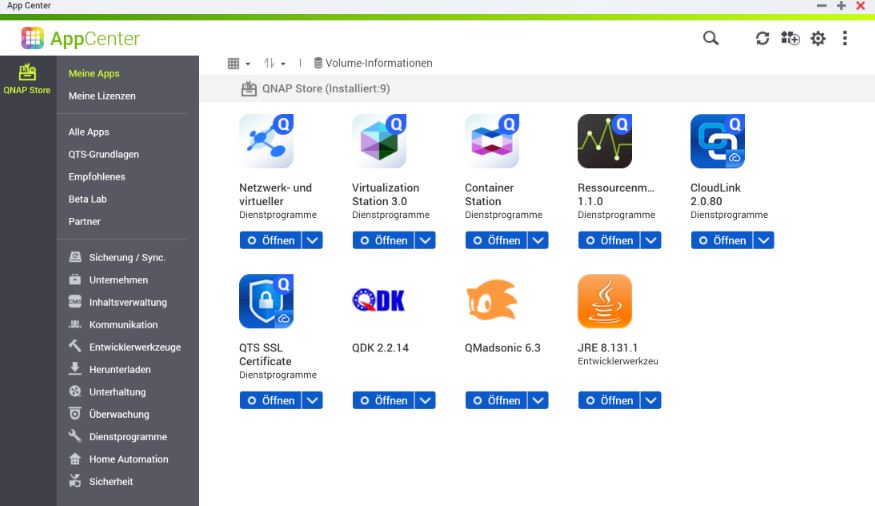
Task: Click the Inhaltsverwaltung category icon
Action: (x=75, y=302)
